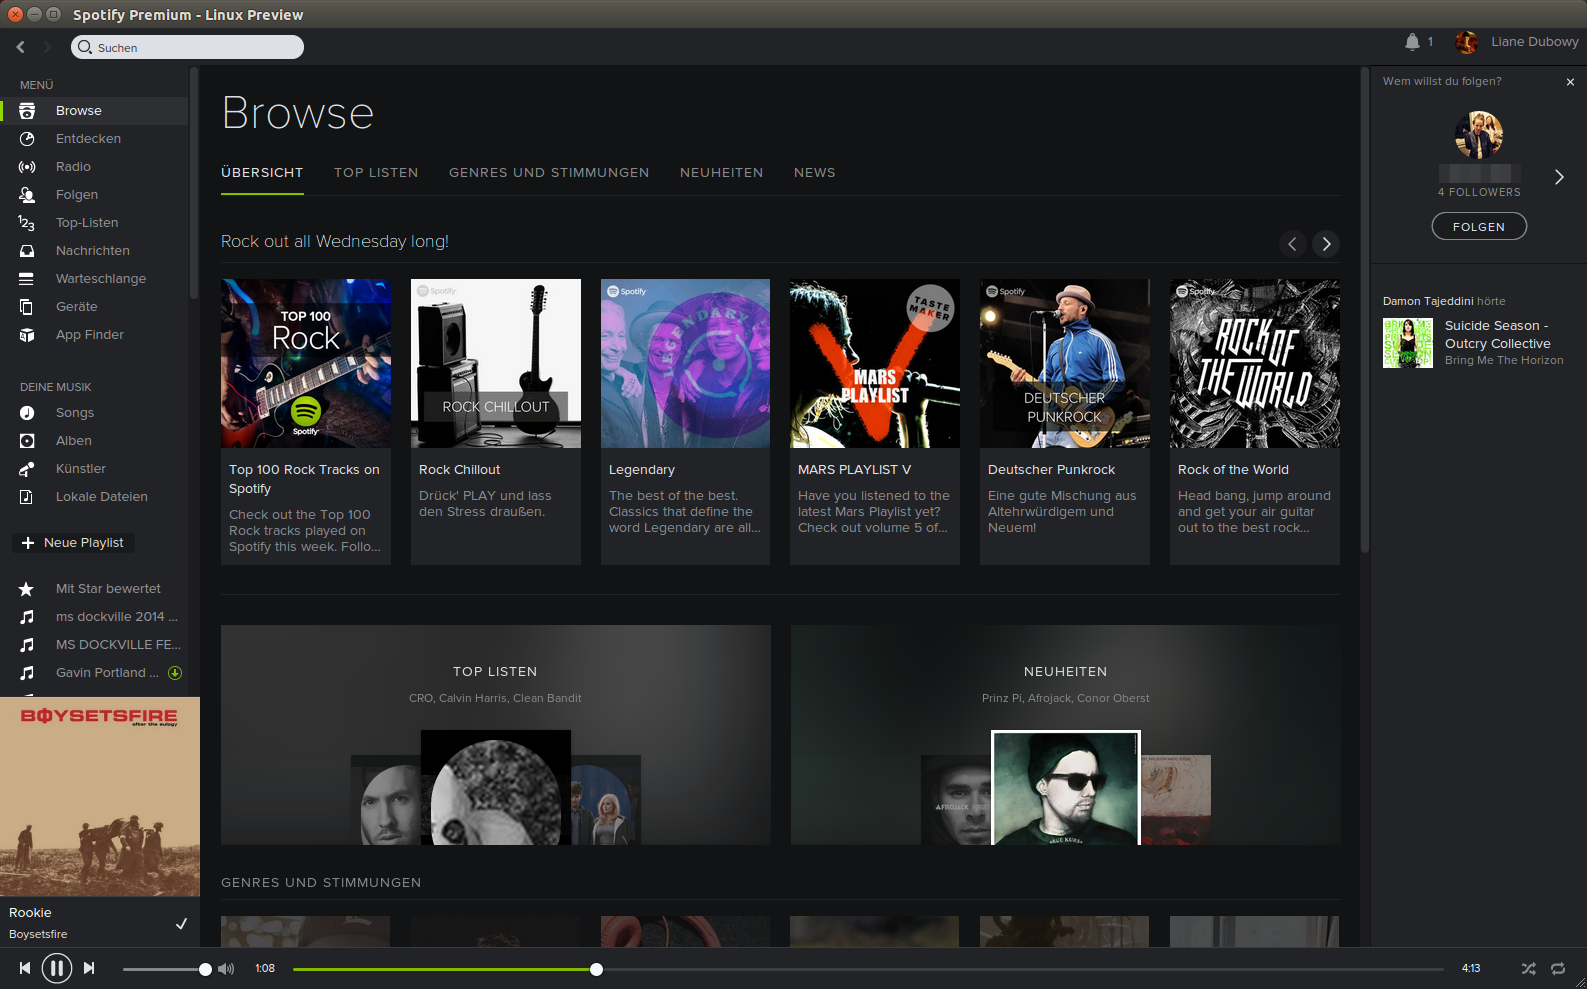Click the Liane Dubowy avatar picture
This screenshot has height=989, width=1587.
(x=1467, y=42)
